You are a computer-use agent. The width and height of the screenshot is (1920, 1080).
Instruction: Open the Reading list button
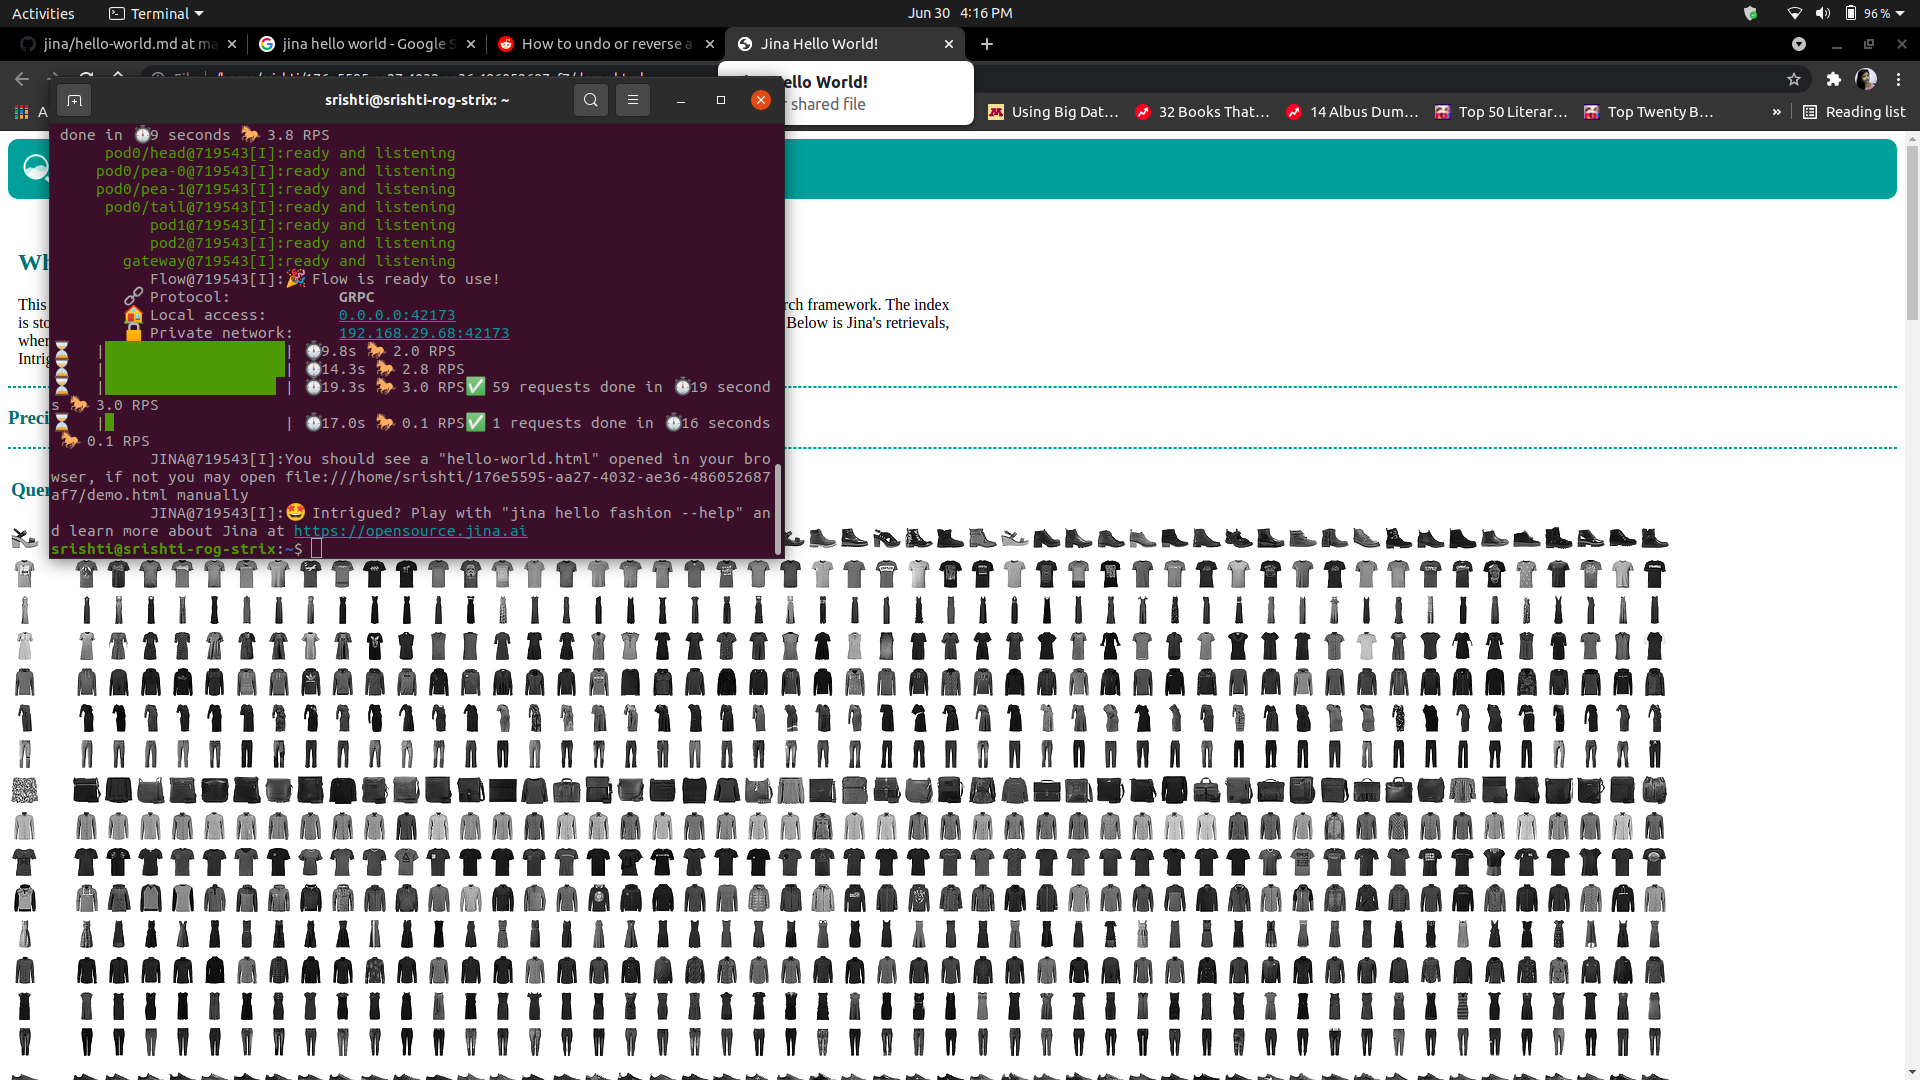1854,112
